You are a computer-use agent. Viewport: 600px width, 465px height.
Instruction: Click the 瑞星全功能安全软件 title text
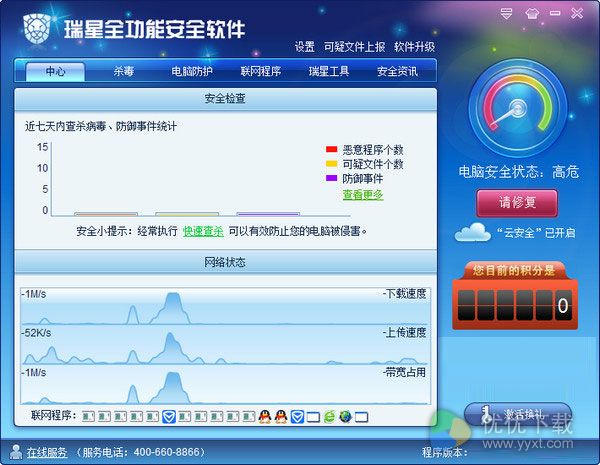pyautogui.click(x=154, y=29)
